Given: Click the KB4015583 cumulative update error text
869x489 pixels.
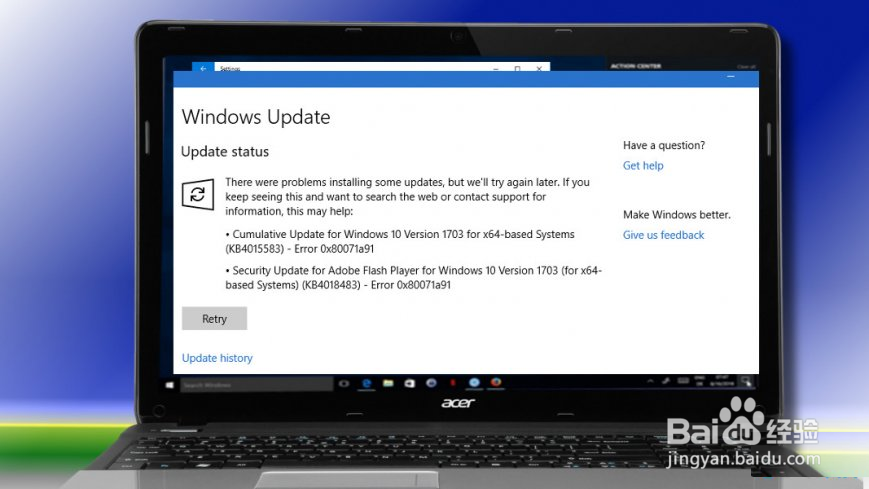Looking at the screenshot, I should 400,242.
